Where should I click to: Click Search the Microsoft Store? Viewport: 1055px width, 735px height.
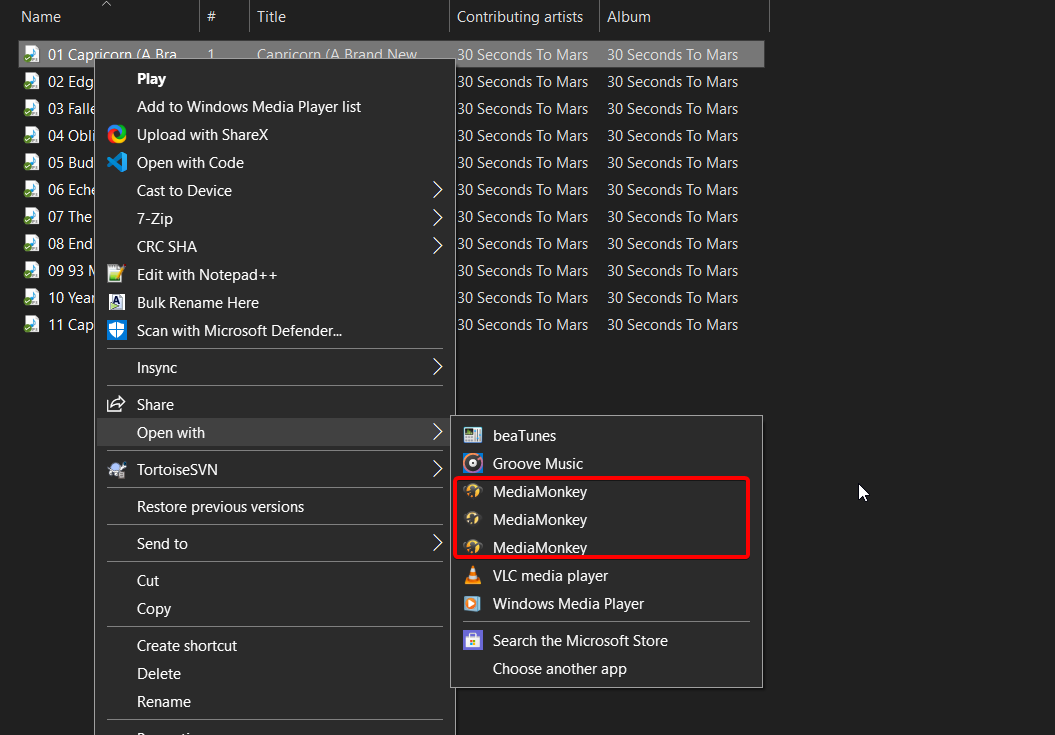point(580,641)
